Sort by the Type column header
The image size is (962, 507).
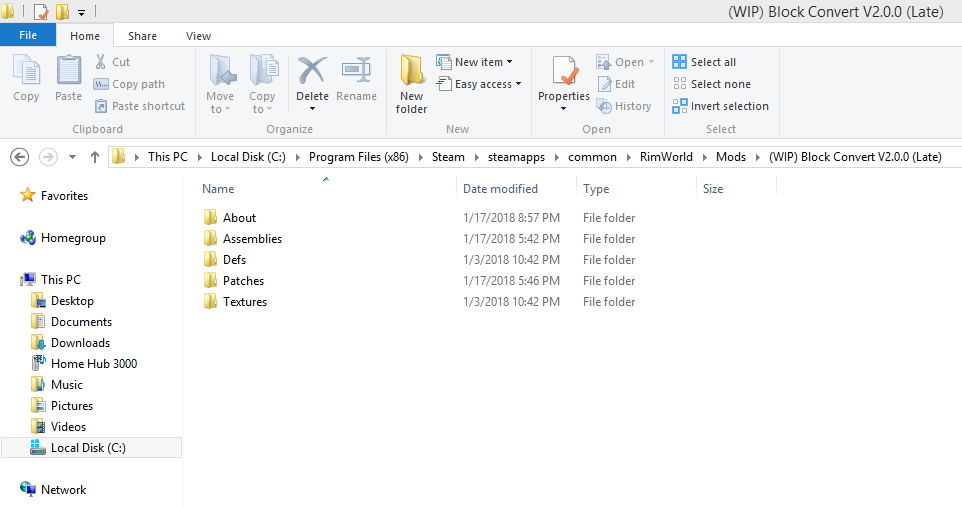596,188
